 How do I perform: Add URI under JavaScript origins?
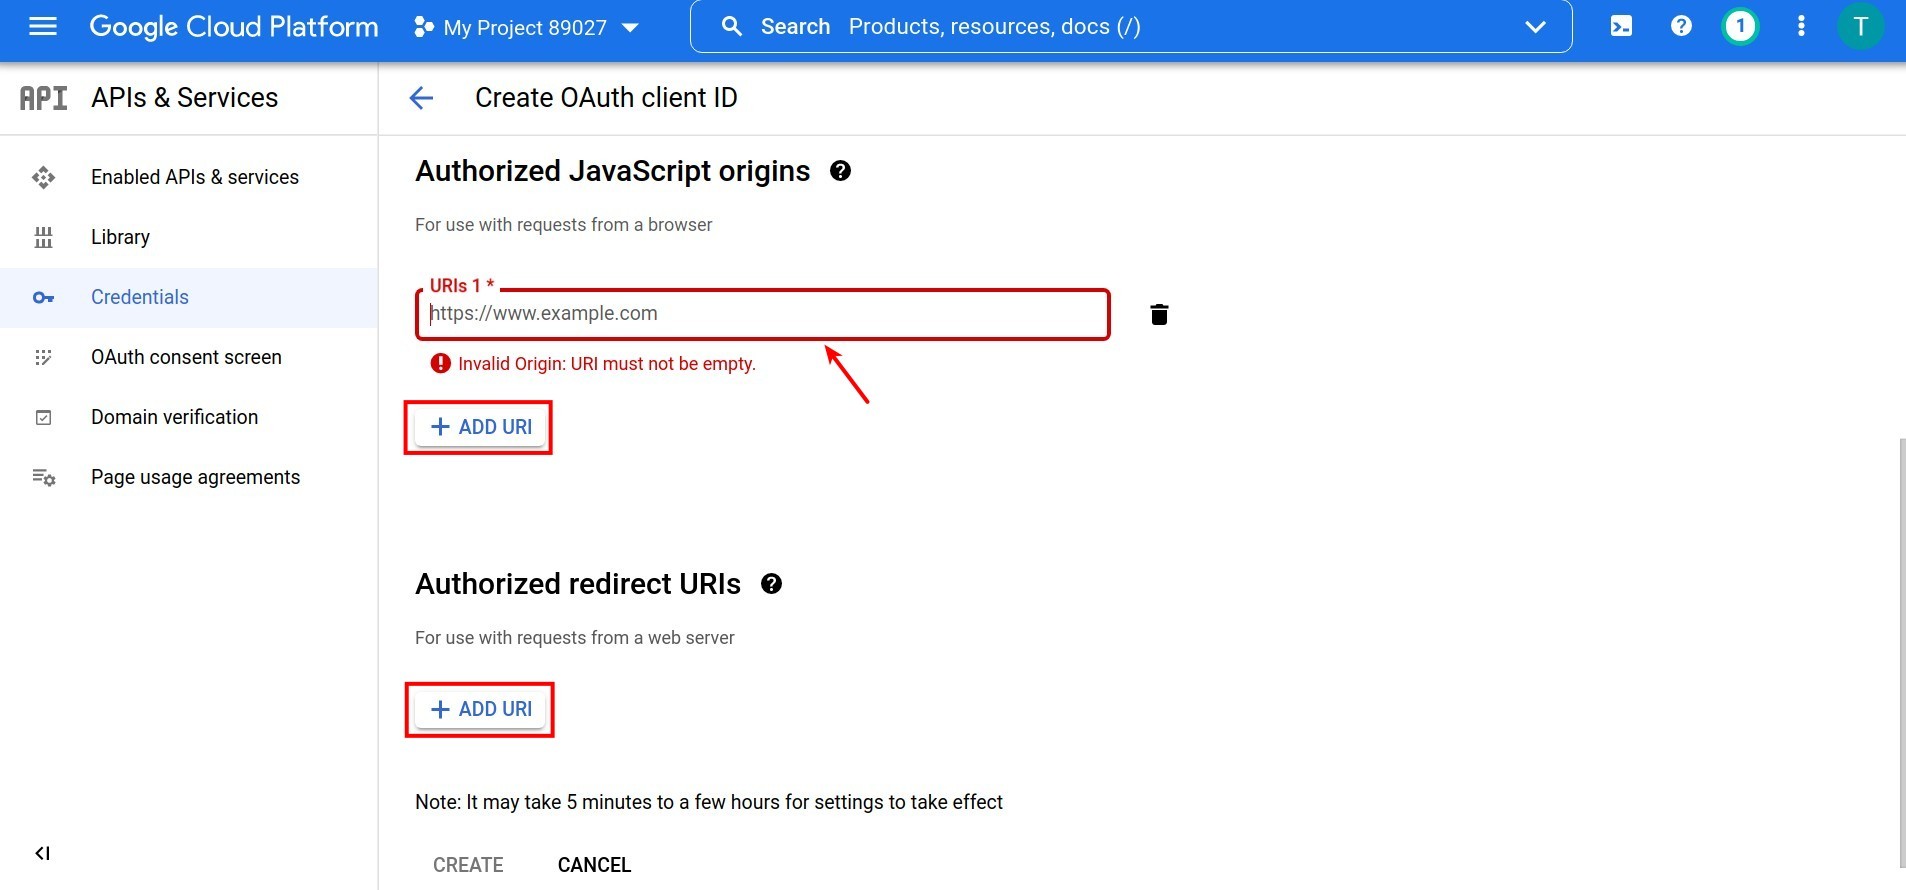[480, 427]
